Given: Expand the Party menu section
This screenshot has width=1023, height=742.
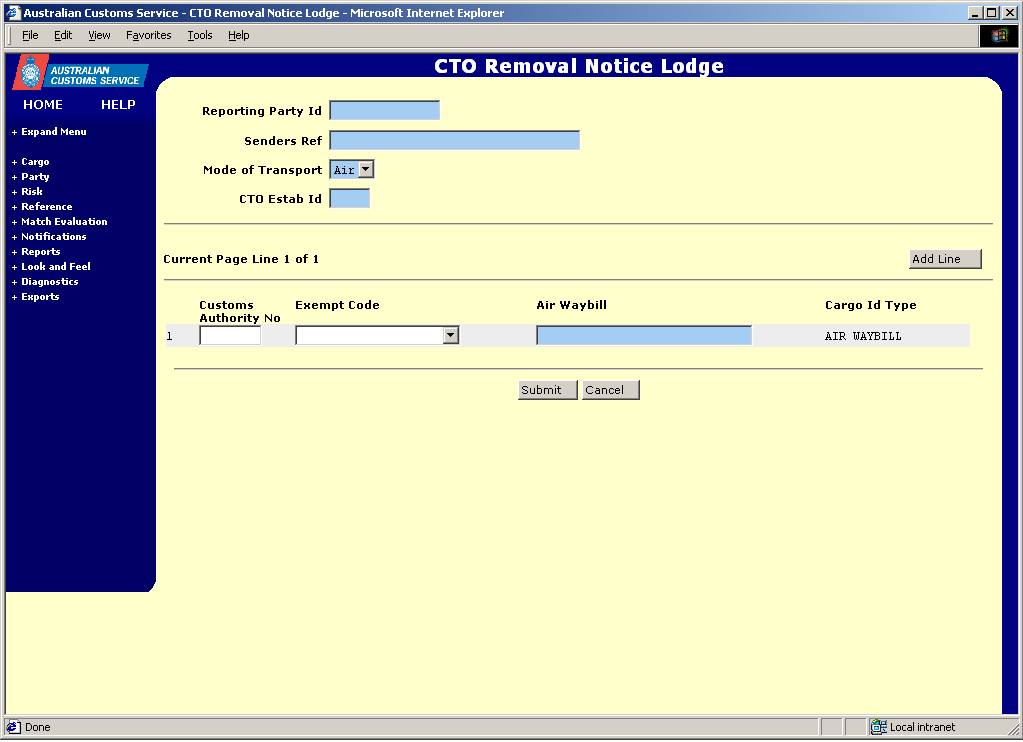Looking at the screenshot, I should coord(30,177).
